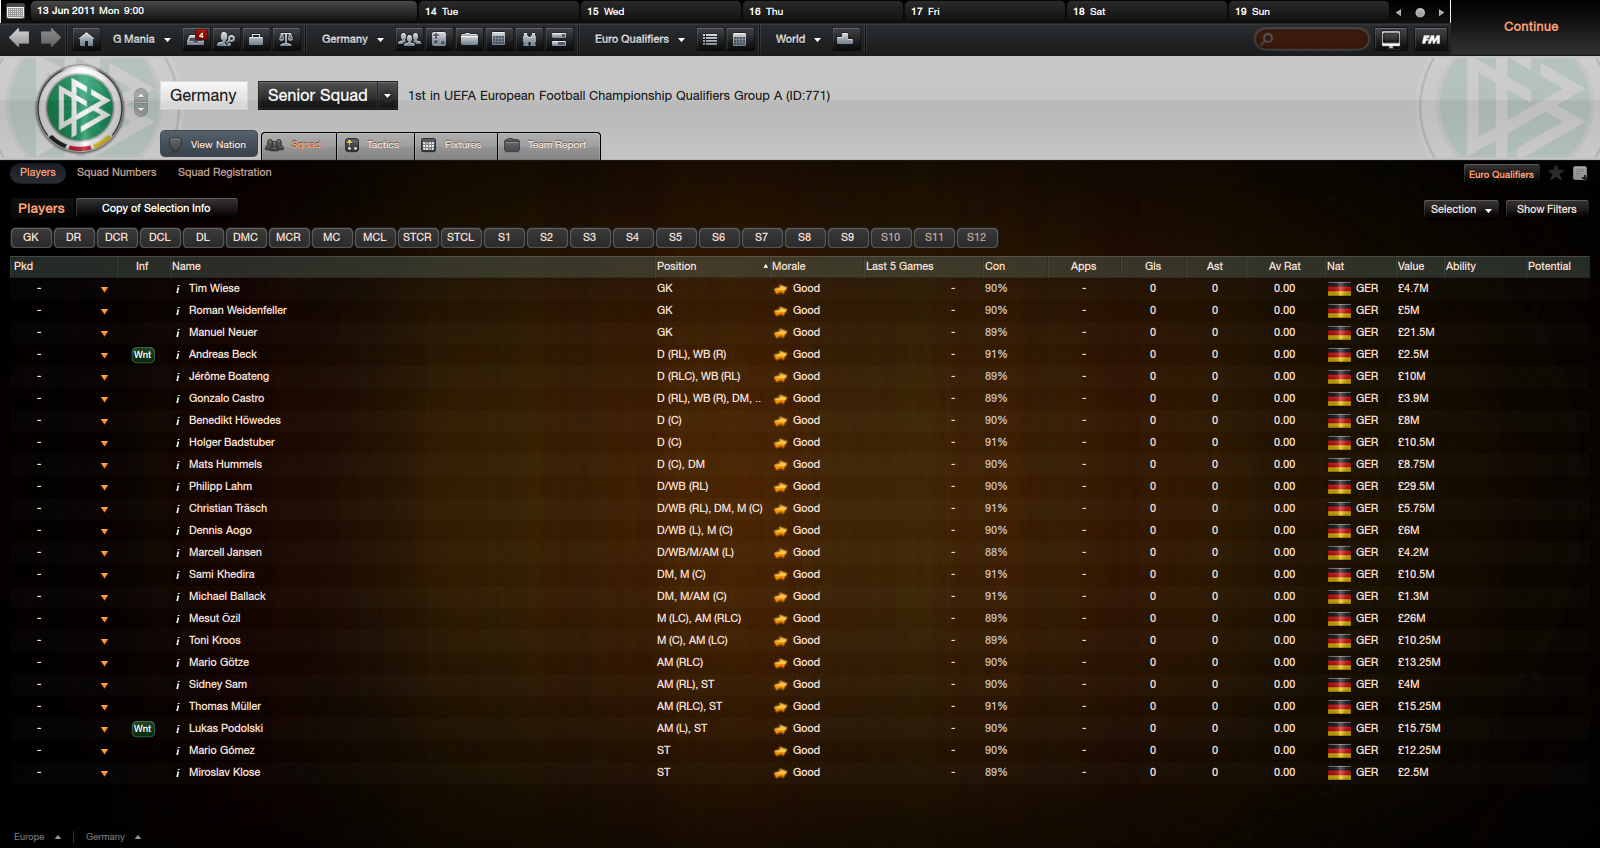The width and height of the screenshot is (1600, 848).
Task: Open Euro Qualifiers list view icon
Action: pyautogui.click(x=710, y=39)
